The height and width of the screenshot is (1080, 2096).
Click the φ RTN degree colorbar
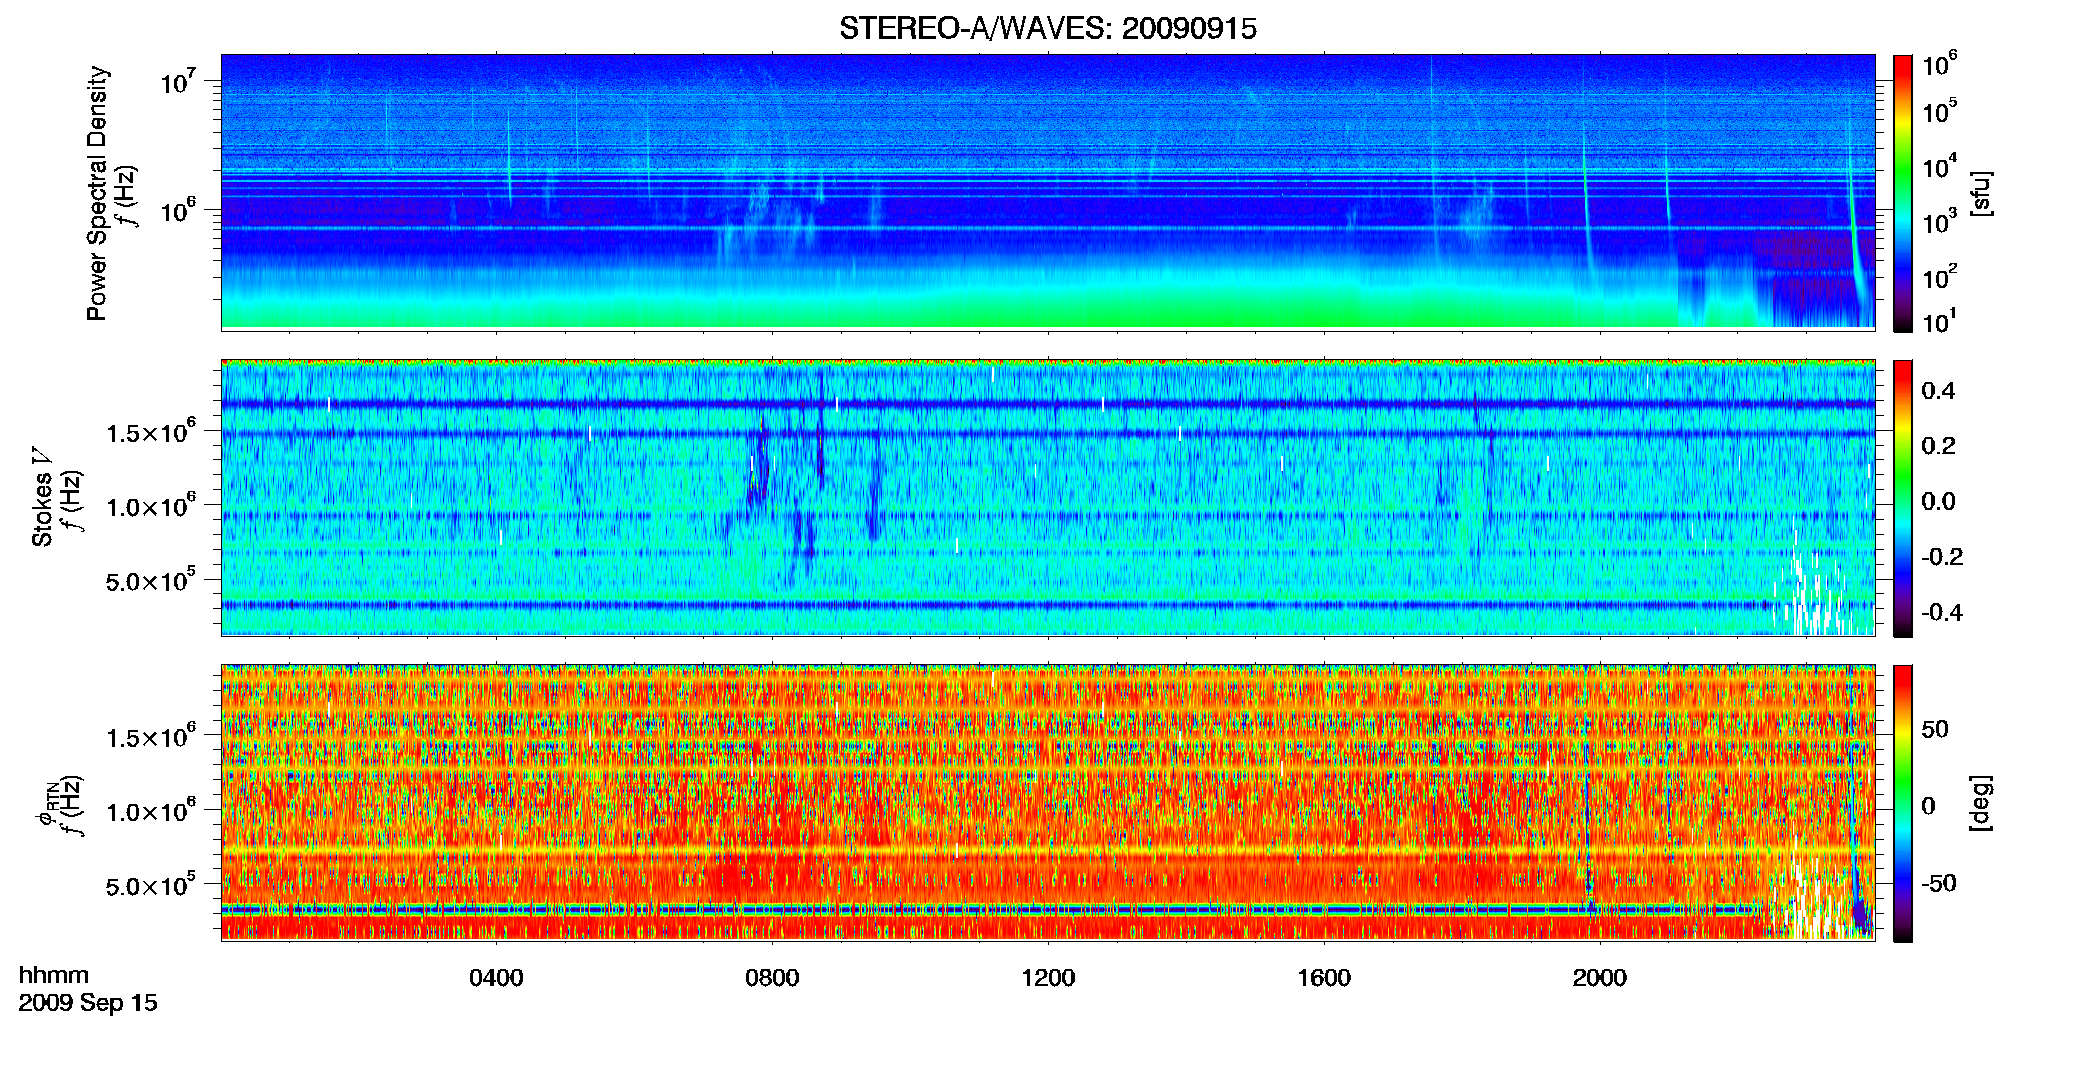coord(1903,803)
